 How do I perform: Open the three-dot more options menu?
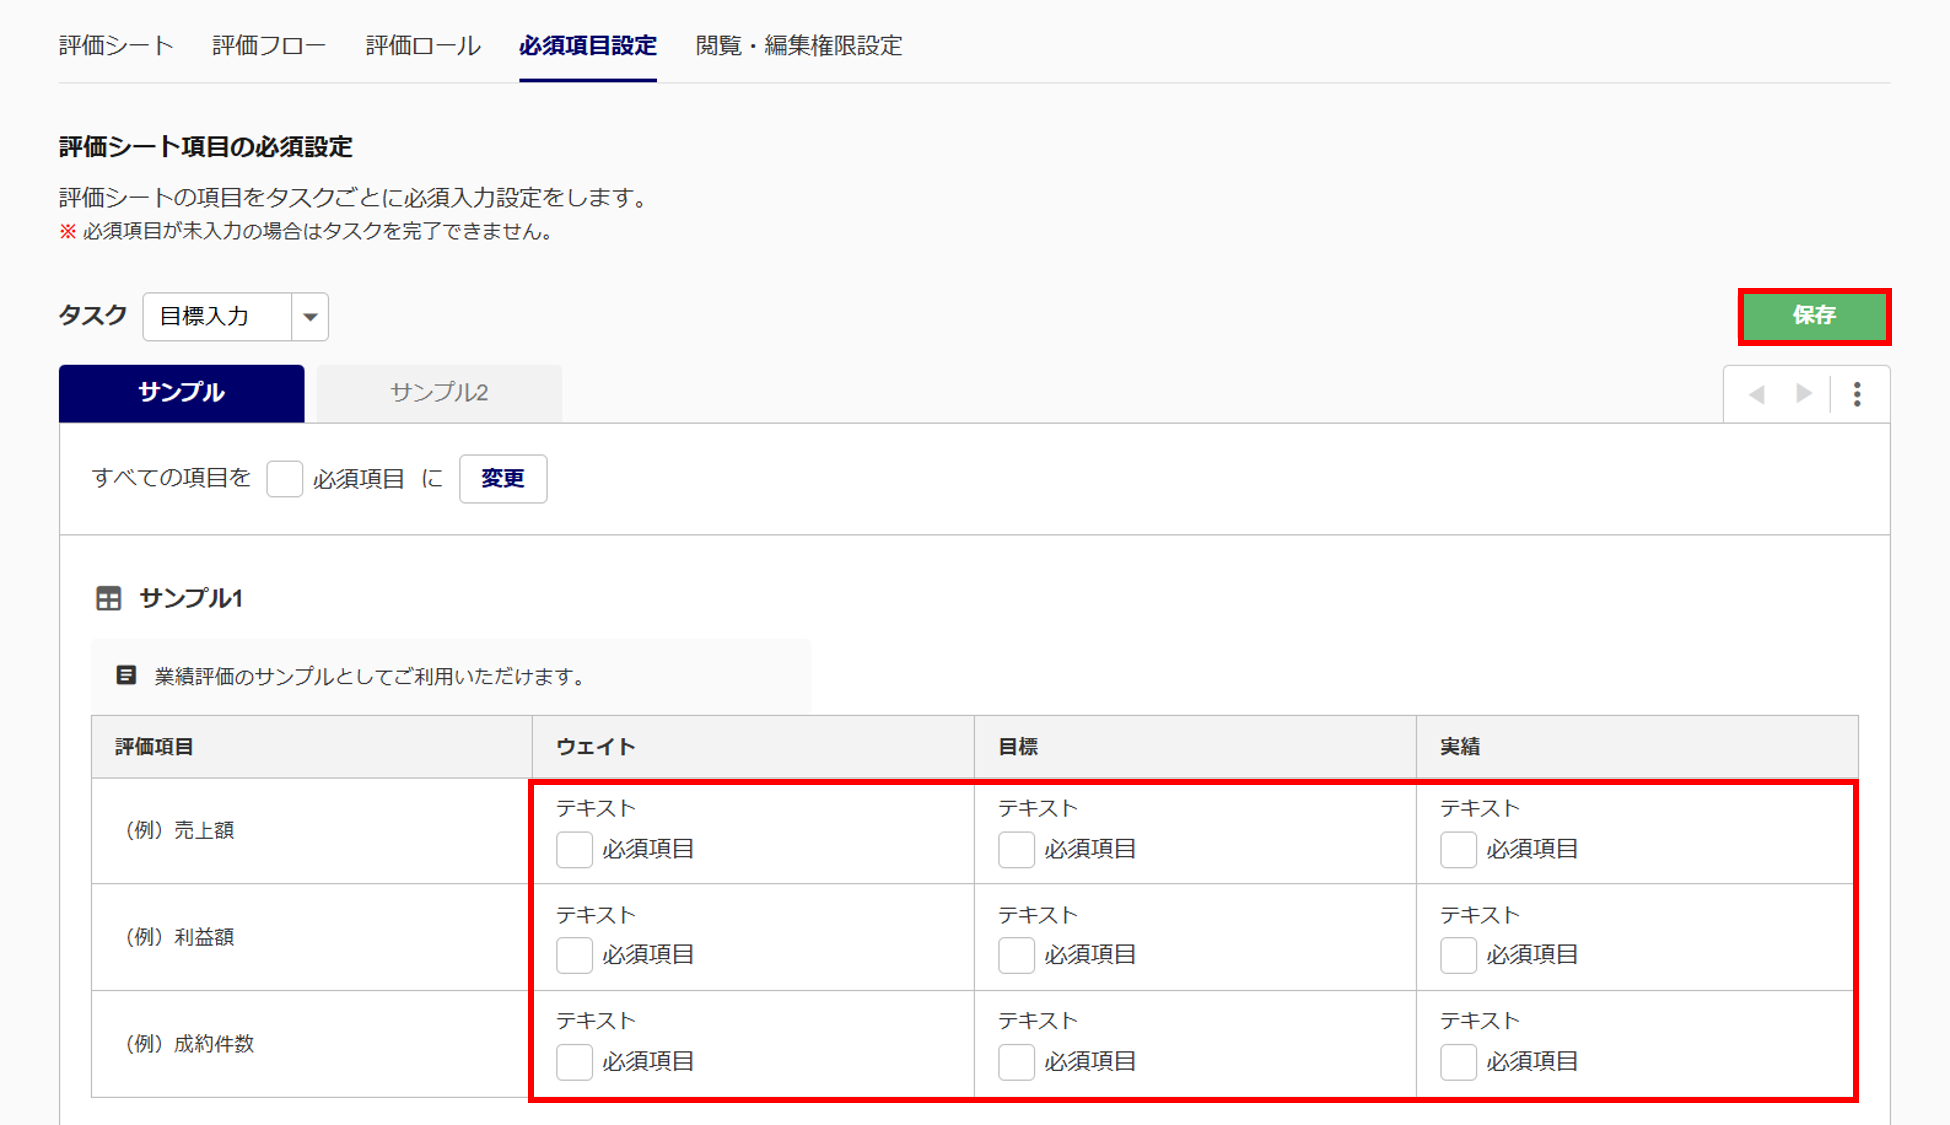[1857, 394]
